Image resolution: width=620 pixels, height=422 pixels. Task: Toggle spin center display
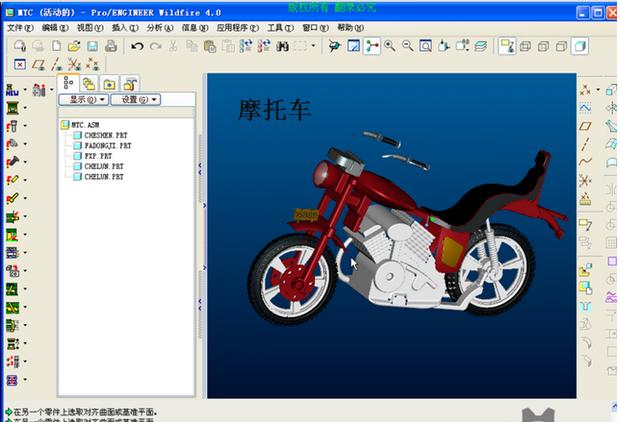[372, 46]
